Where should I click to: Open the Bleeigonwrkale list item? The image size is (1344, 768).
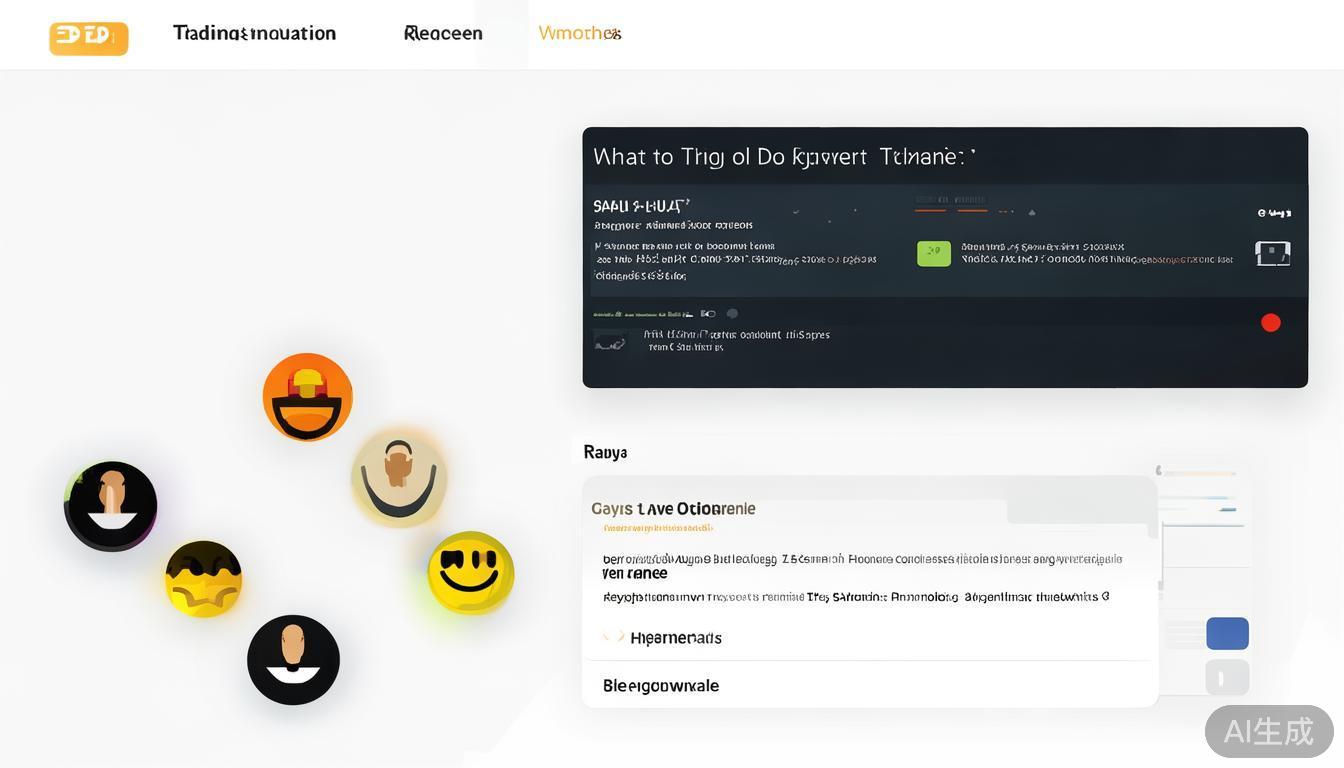tap(660, 686)
